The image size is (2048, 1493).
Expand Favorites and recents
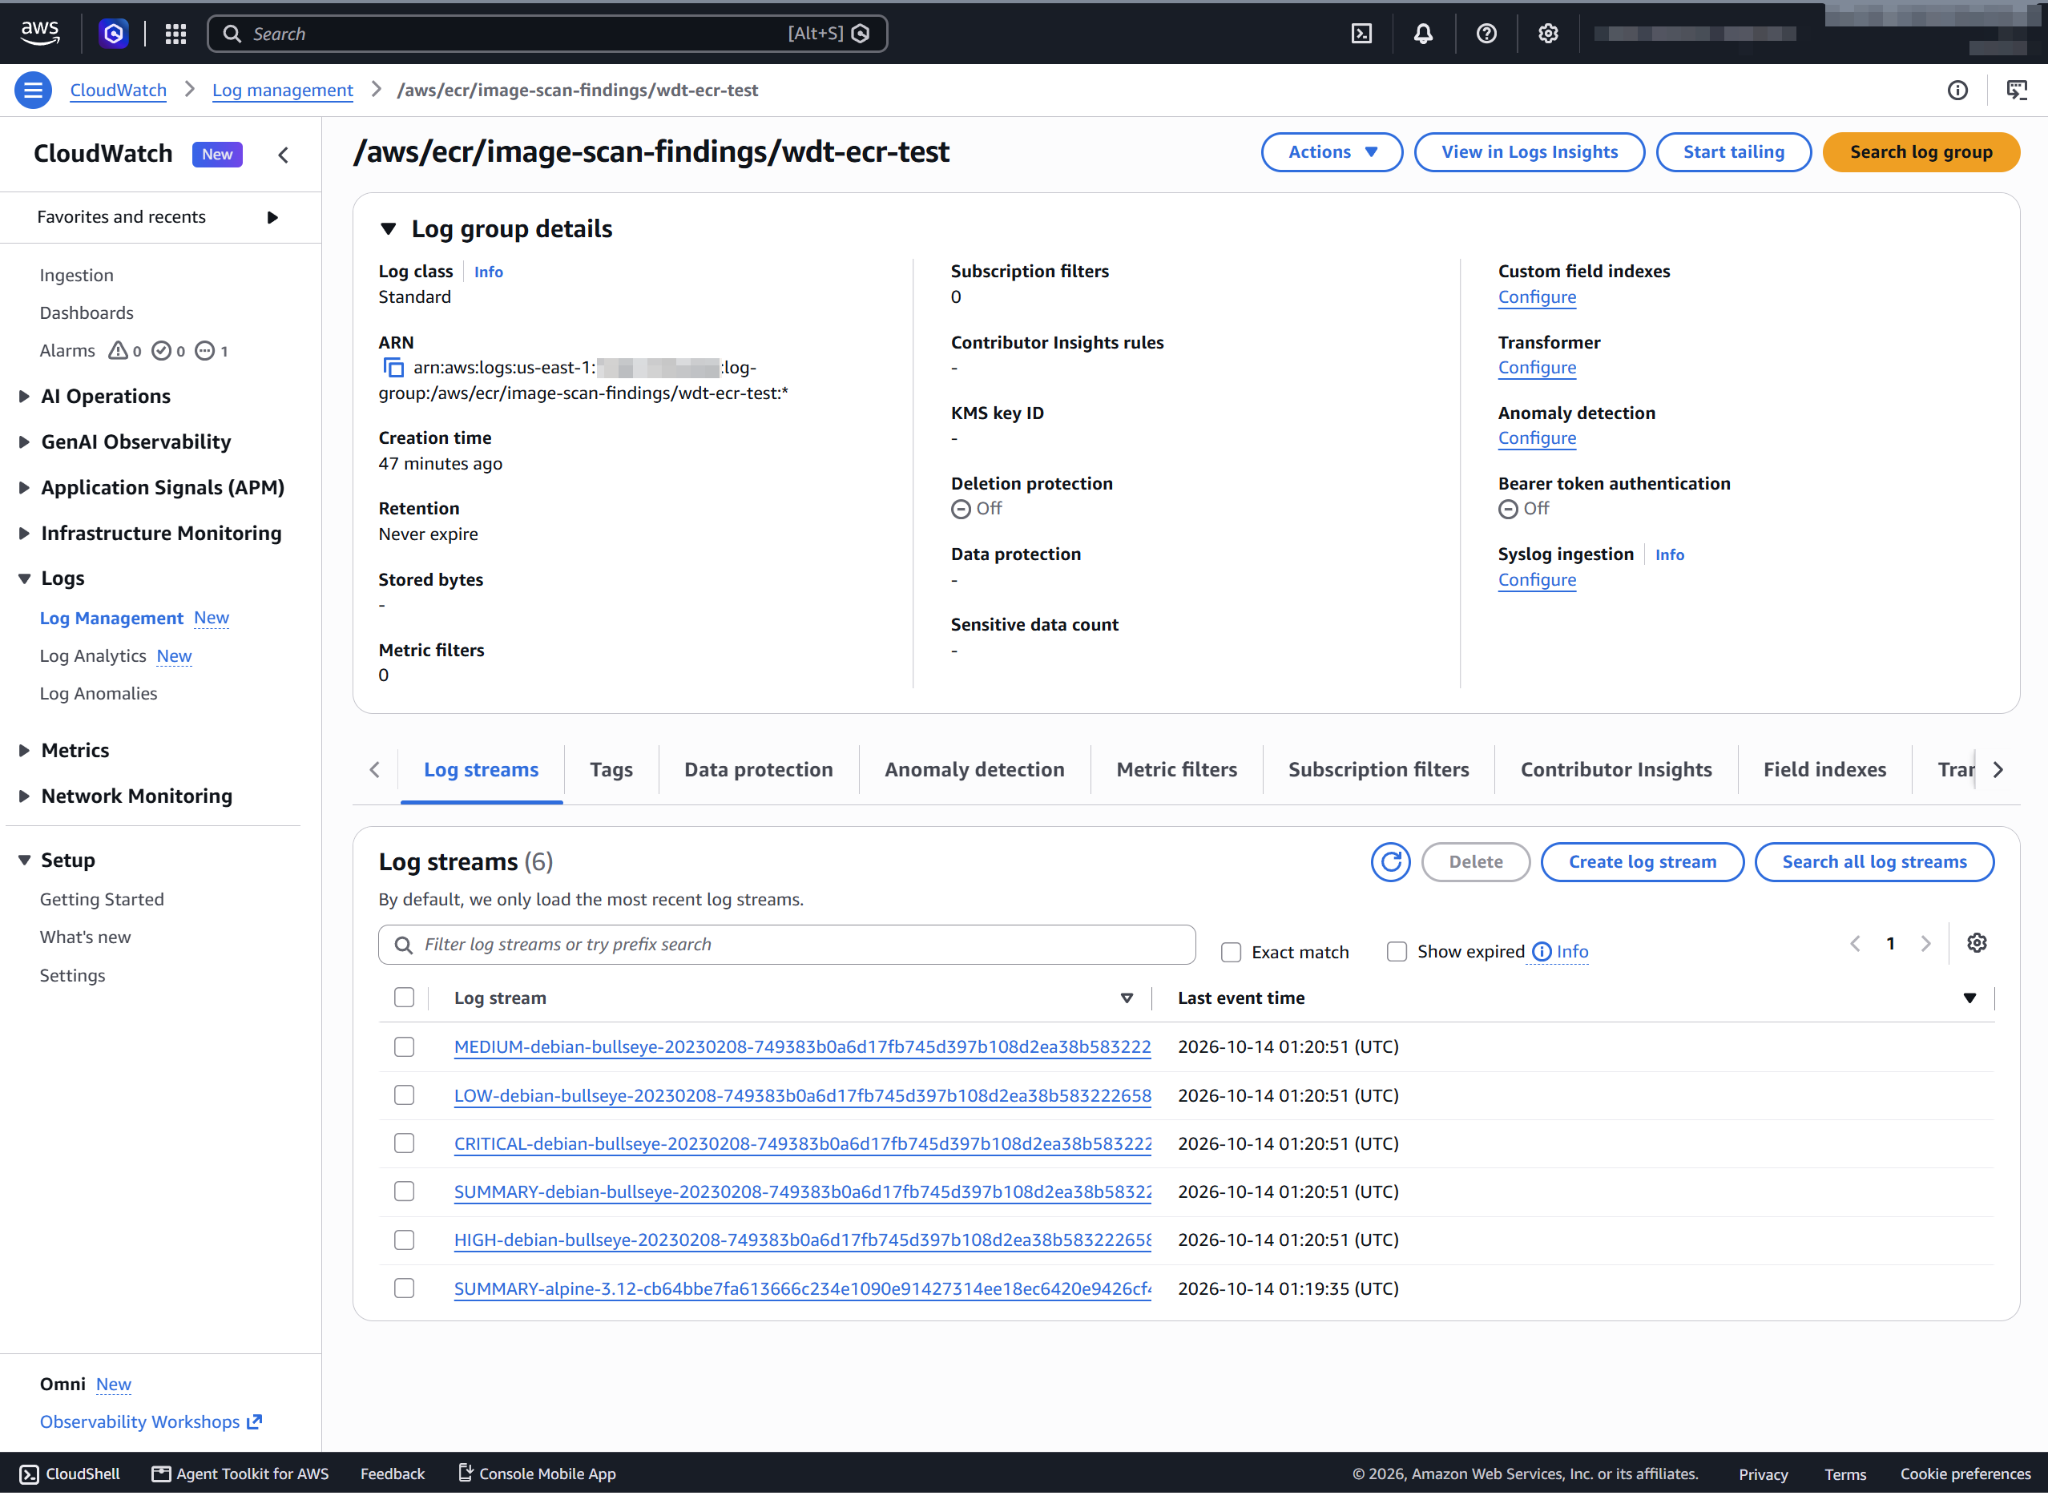pyautogui.click(x=272, y=217)
